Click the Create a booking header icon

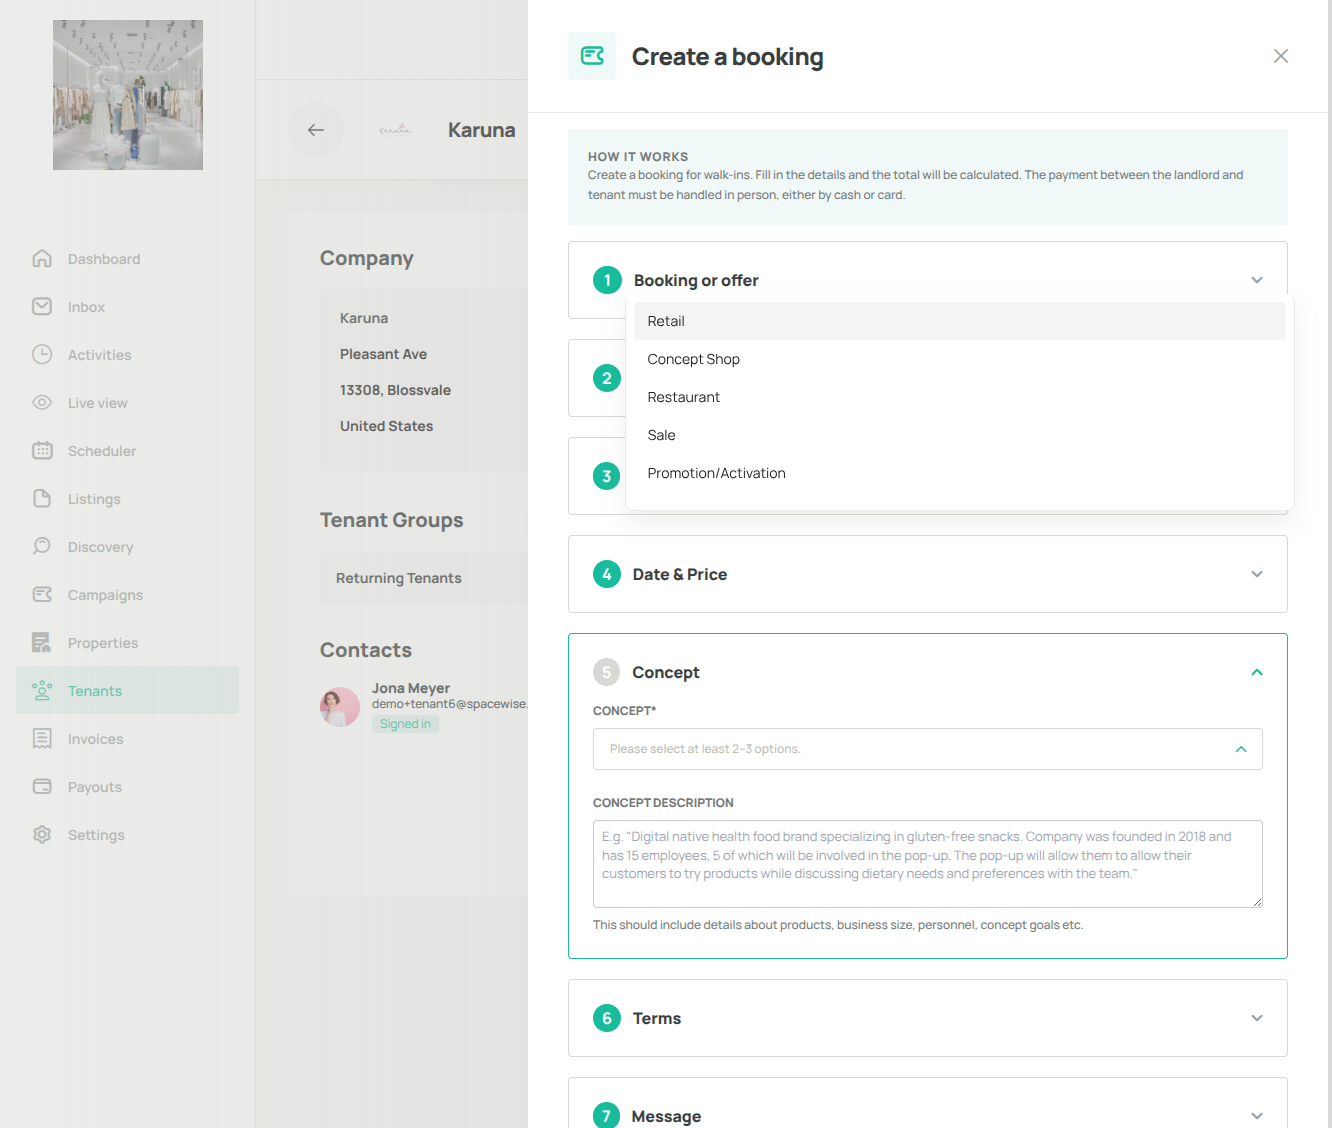pos(592,56)
